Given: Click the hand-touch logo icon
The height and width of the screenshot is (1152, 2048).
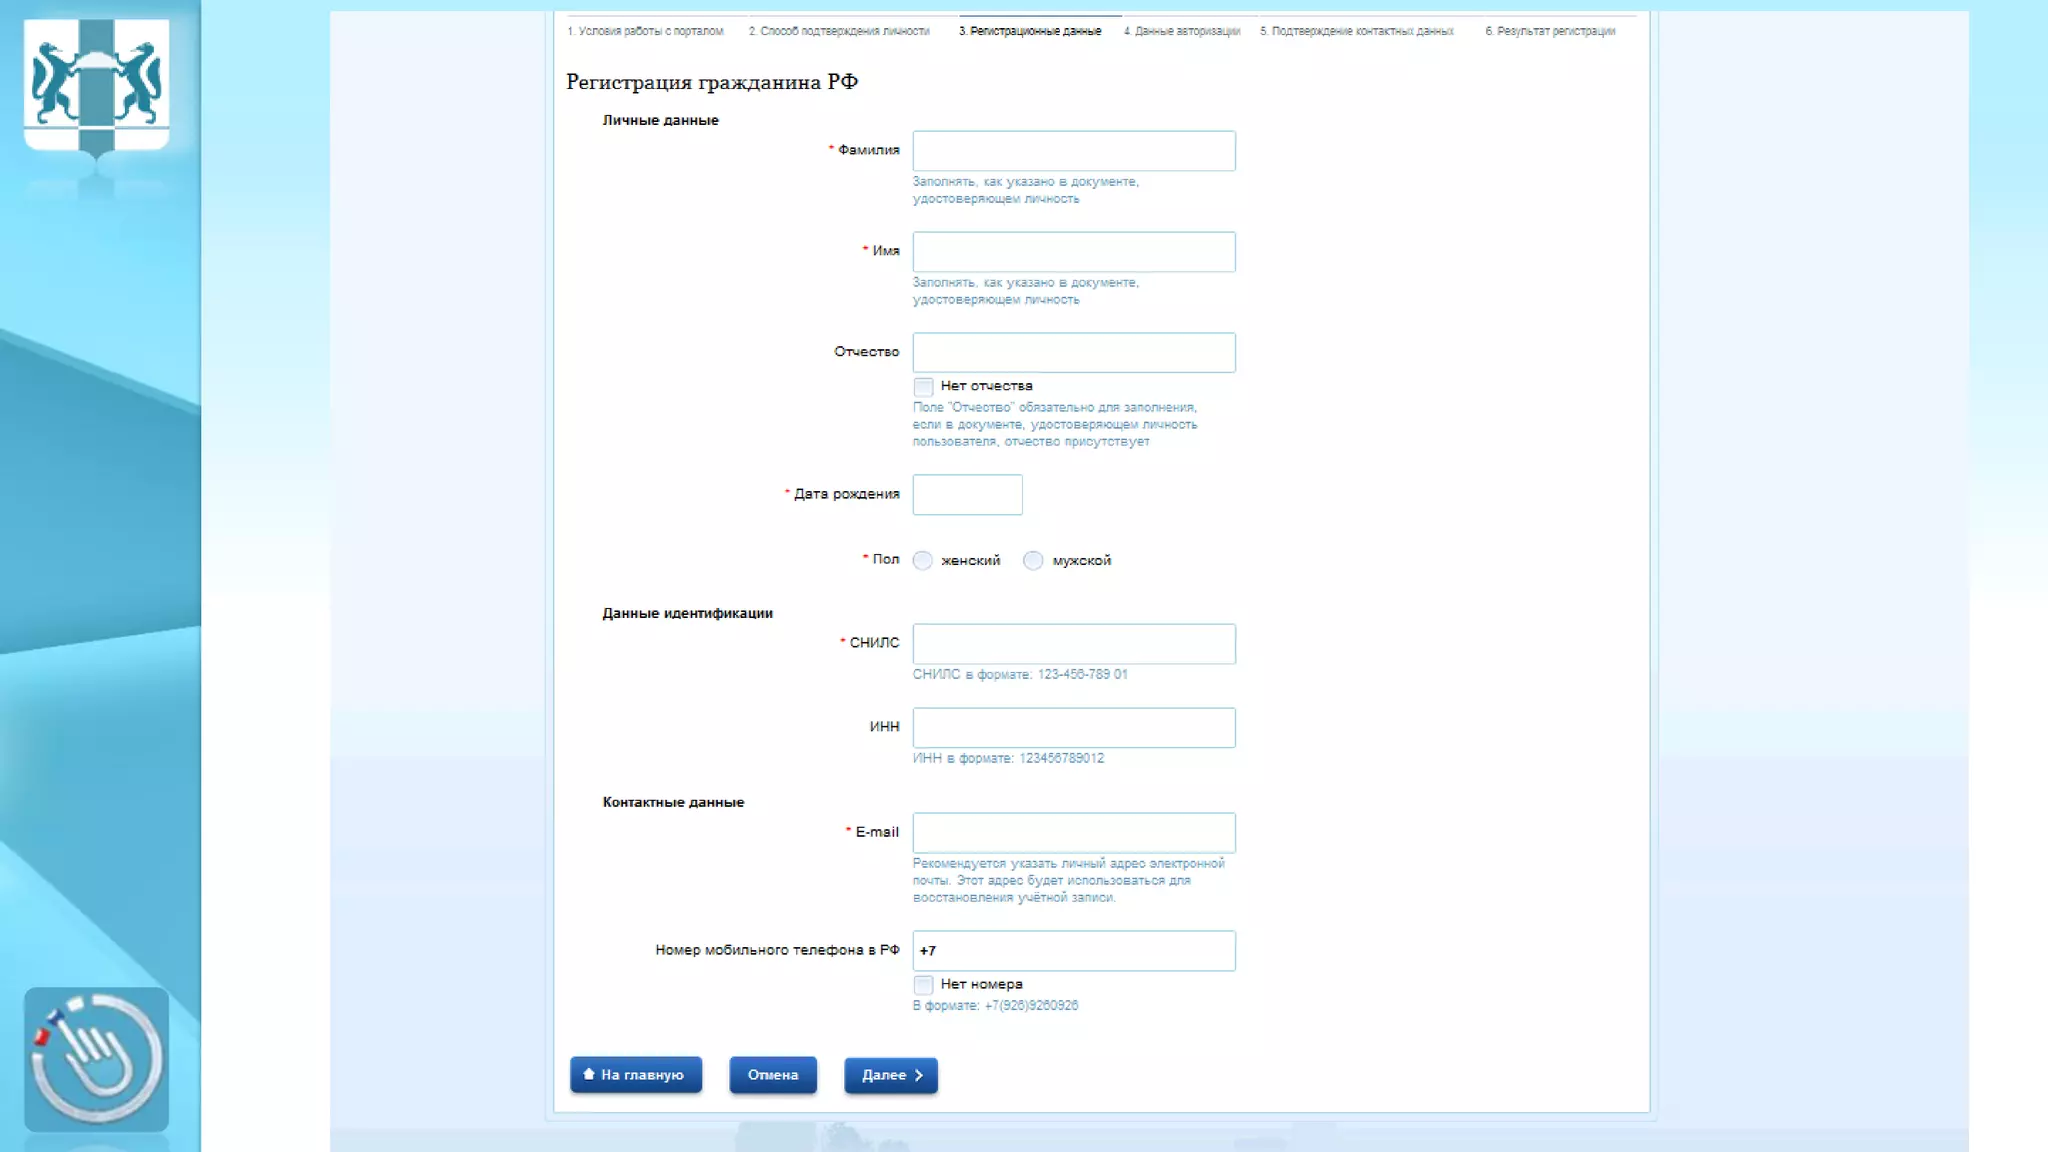Looking at the screenshot, I should coord(96,1059).
